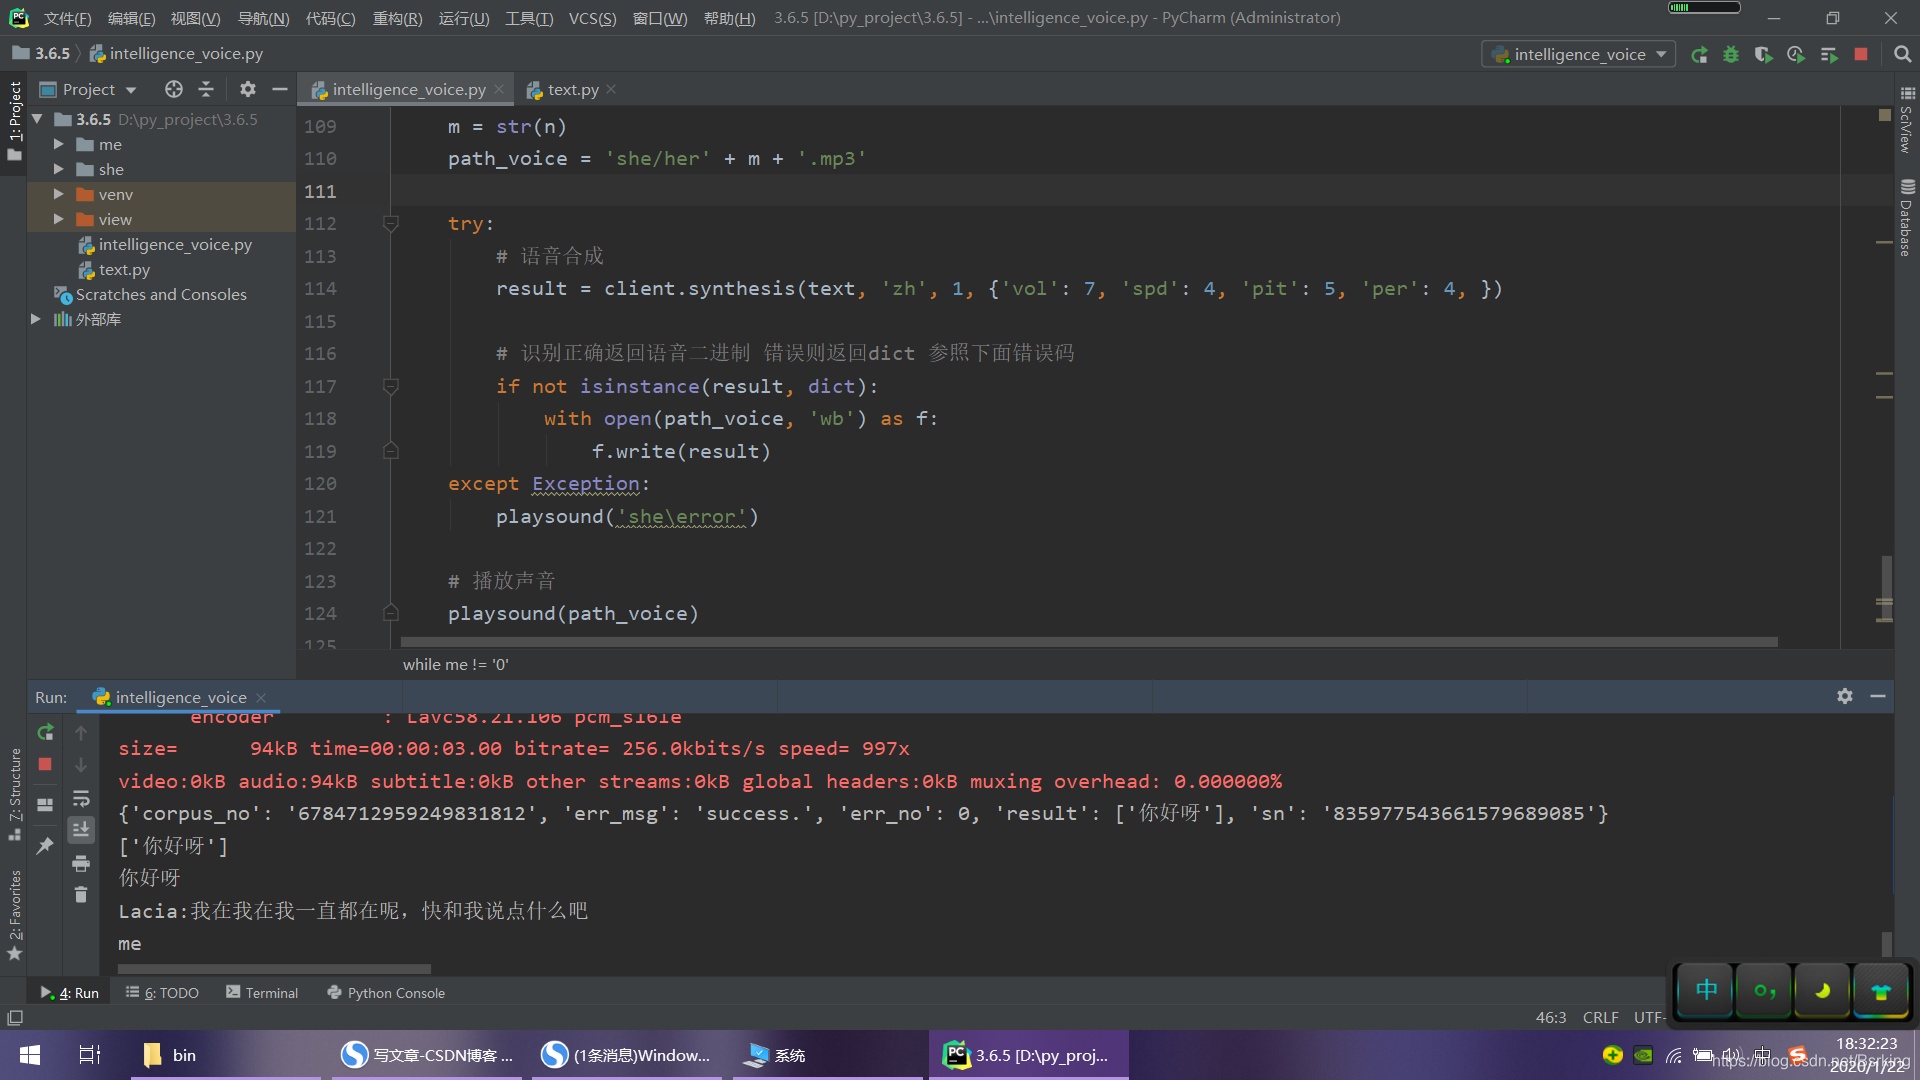Open Run panel settings gear
1920x1080 pixels.
pyautogui.click(x=1845, y=696)
